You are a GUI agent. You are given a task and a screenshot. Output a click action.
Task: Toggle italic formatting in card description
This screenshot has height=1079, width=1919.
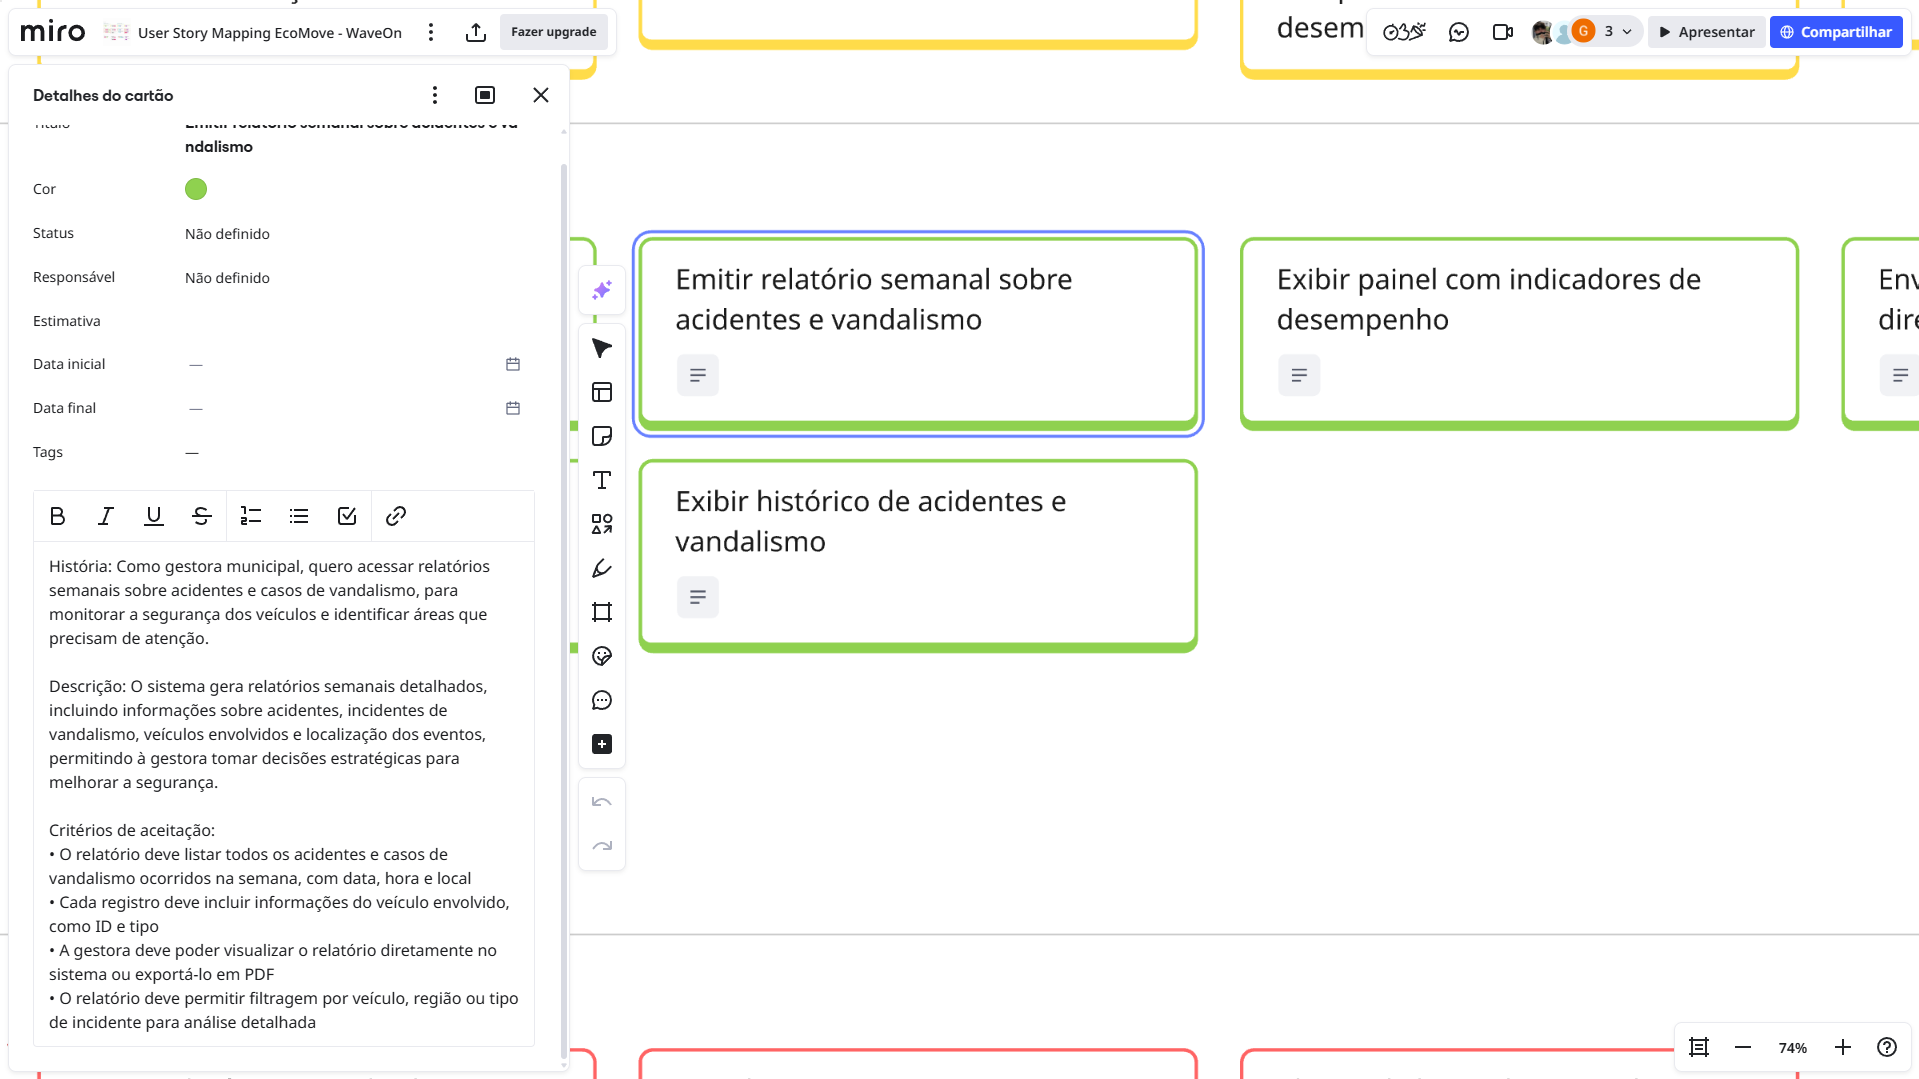pos(105,516)
